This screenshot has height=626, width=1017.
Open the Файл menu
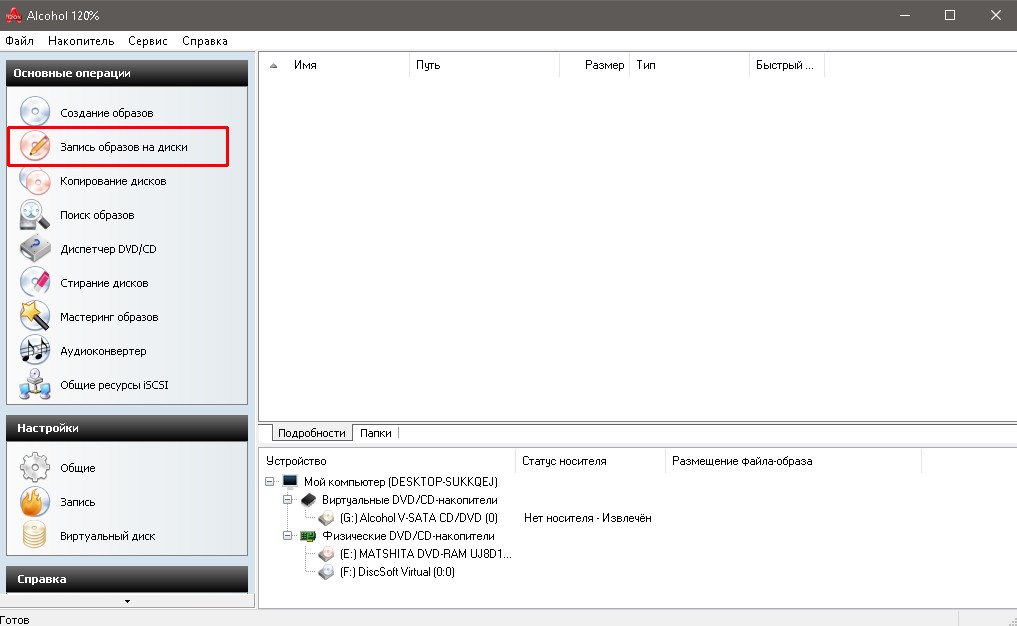coord(19,41)
